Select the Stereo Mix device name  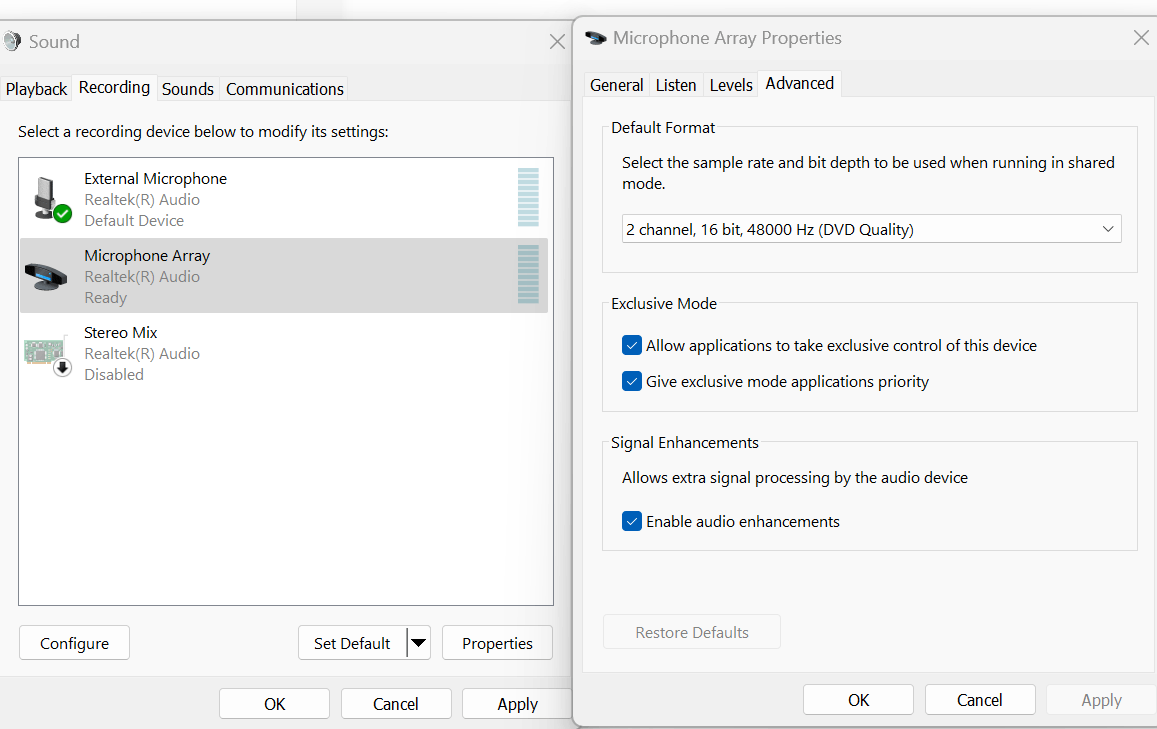121,333
